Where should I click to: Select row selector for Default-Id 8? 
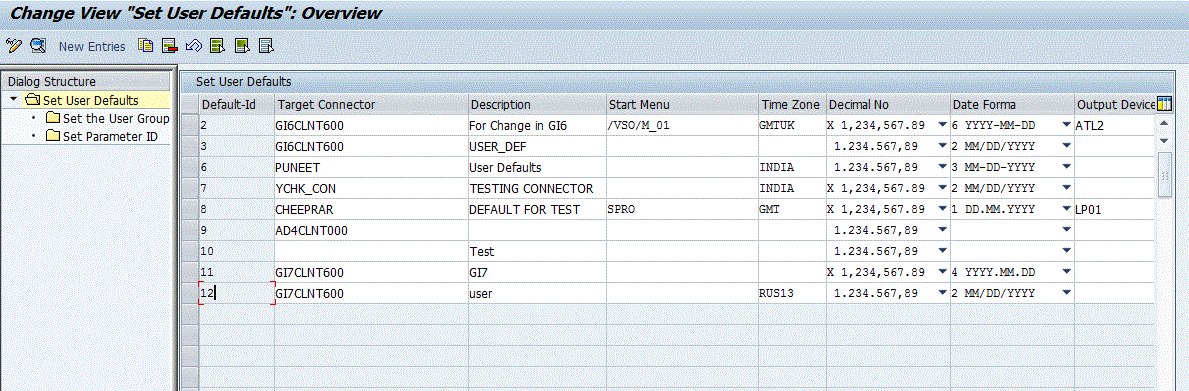[190, 209]
